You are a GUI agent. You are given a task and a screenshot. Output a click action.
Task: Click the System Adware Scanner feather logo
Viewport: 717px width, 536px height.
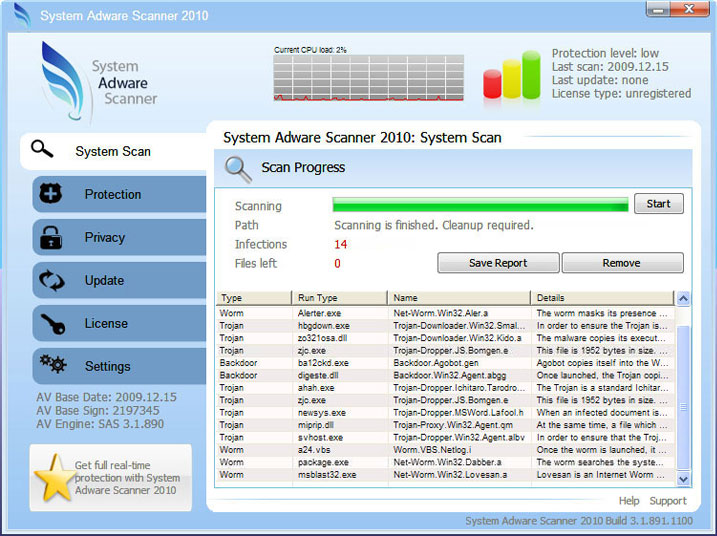[63, 81]
